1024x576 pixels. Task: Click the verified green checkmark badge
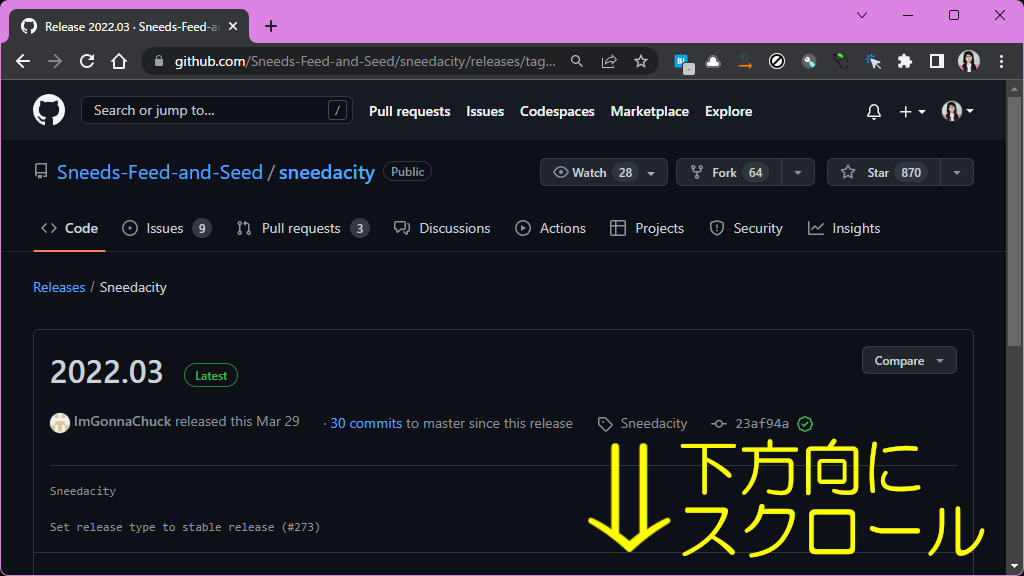(806, 423)
